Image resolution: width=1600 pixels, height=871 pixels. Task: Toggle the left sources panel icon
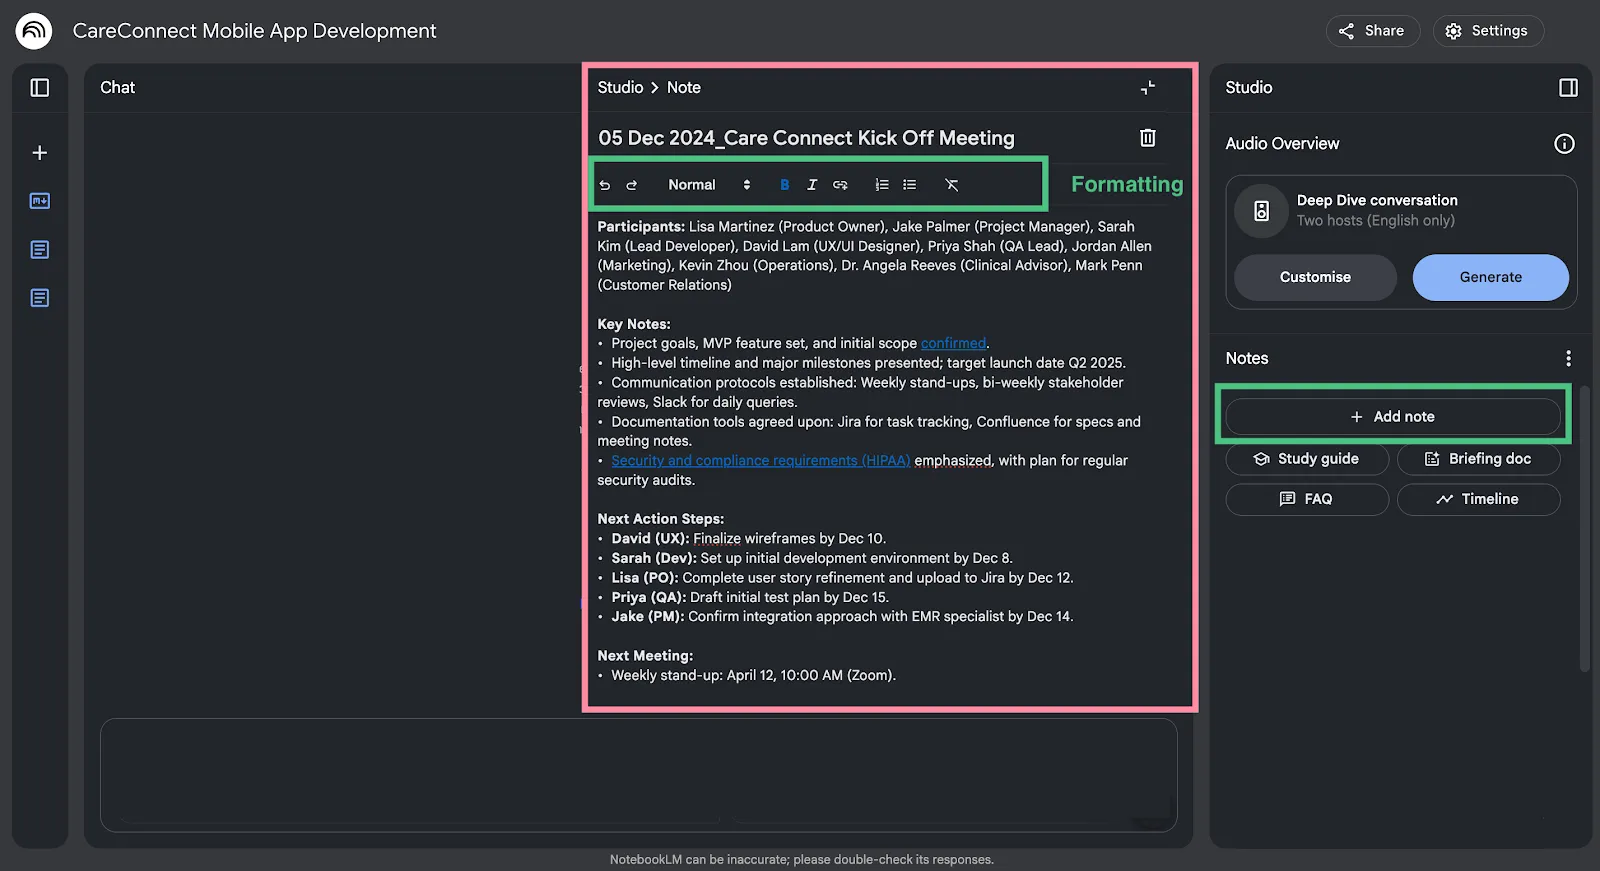click(x=40, y=88)
